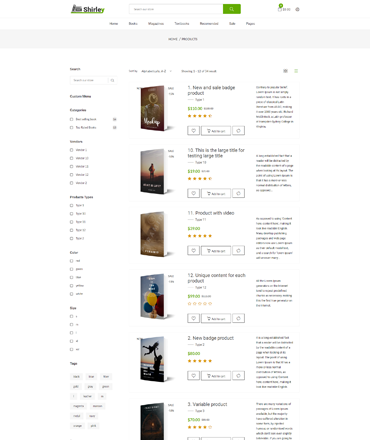This screenshot has height=440, width=370.
Task: Select the 'maroon' tag
Action: click(x=97, y=406)
